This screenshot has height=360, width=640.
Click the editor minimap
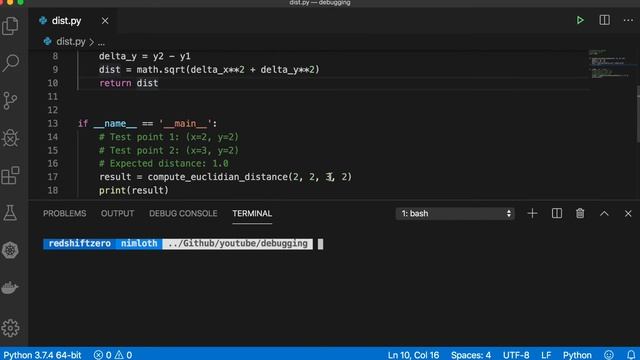[x=611, y=65]
